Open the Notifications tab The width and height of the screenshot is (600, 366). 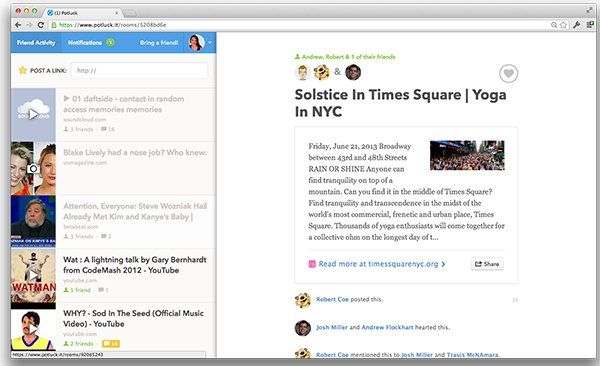91,42
